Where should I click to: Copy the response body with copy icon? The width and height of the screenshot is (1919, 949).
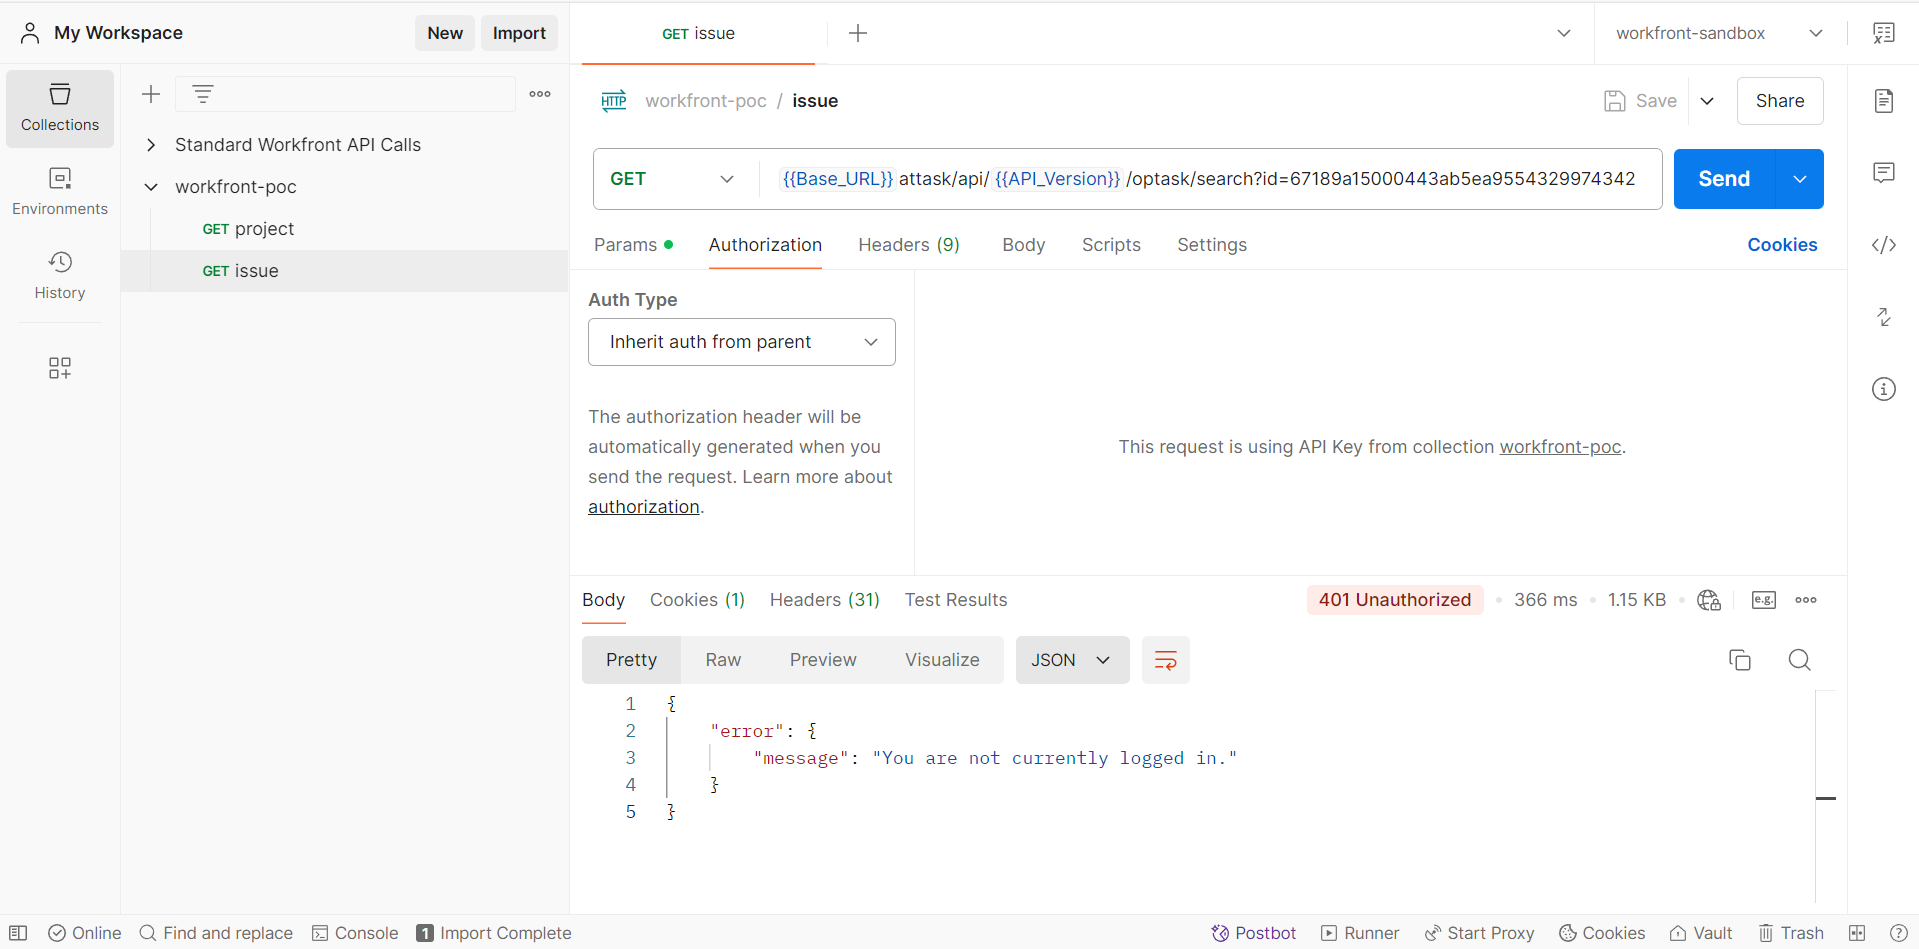pos(1739,660)
